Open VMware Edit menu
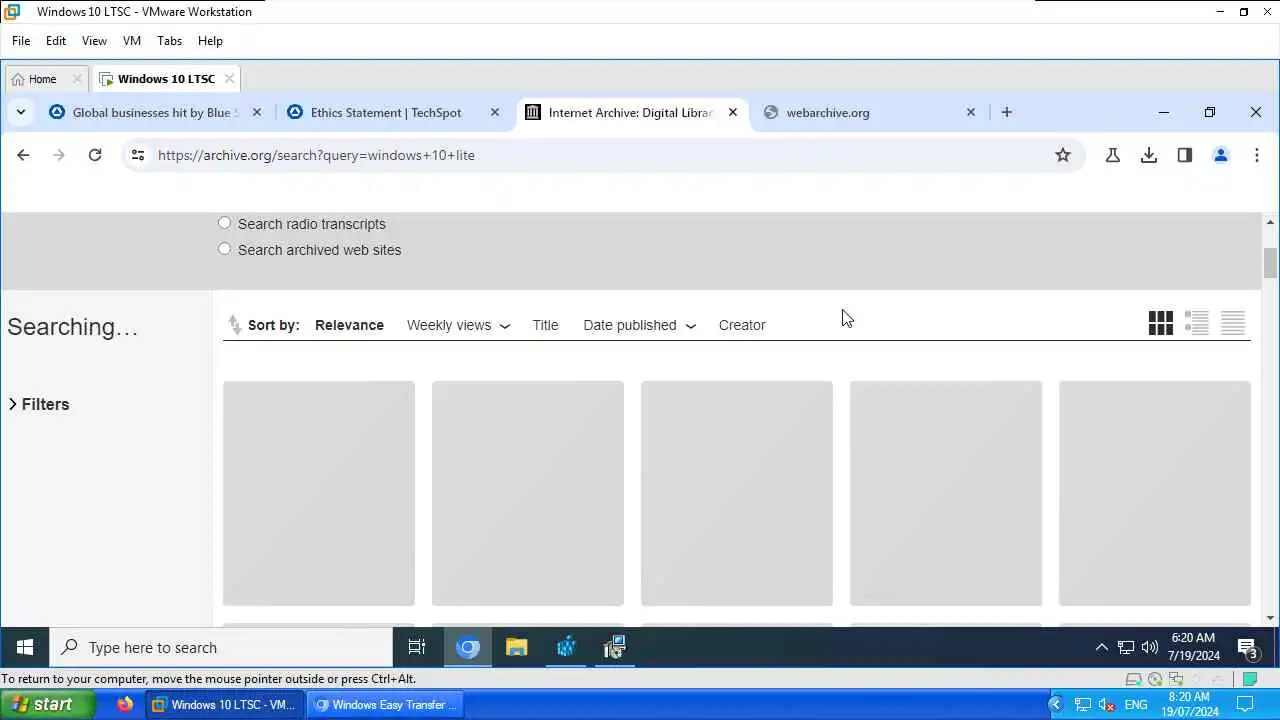The image size is (1280, 720). pyautogui.click(x=56, y=41)
